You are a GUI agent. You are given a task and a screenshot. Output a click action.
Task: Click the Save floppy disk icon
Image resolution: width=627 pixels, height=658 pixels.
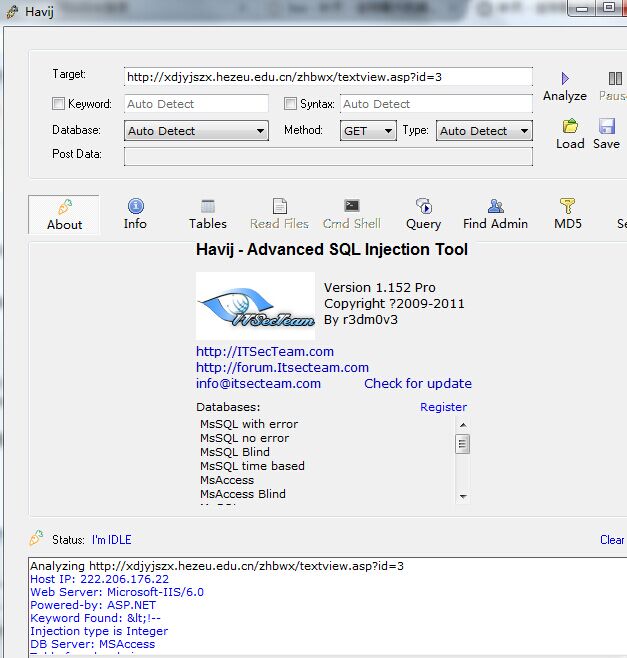(x=607, y=126)
